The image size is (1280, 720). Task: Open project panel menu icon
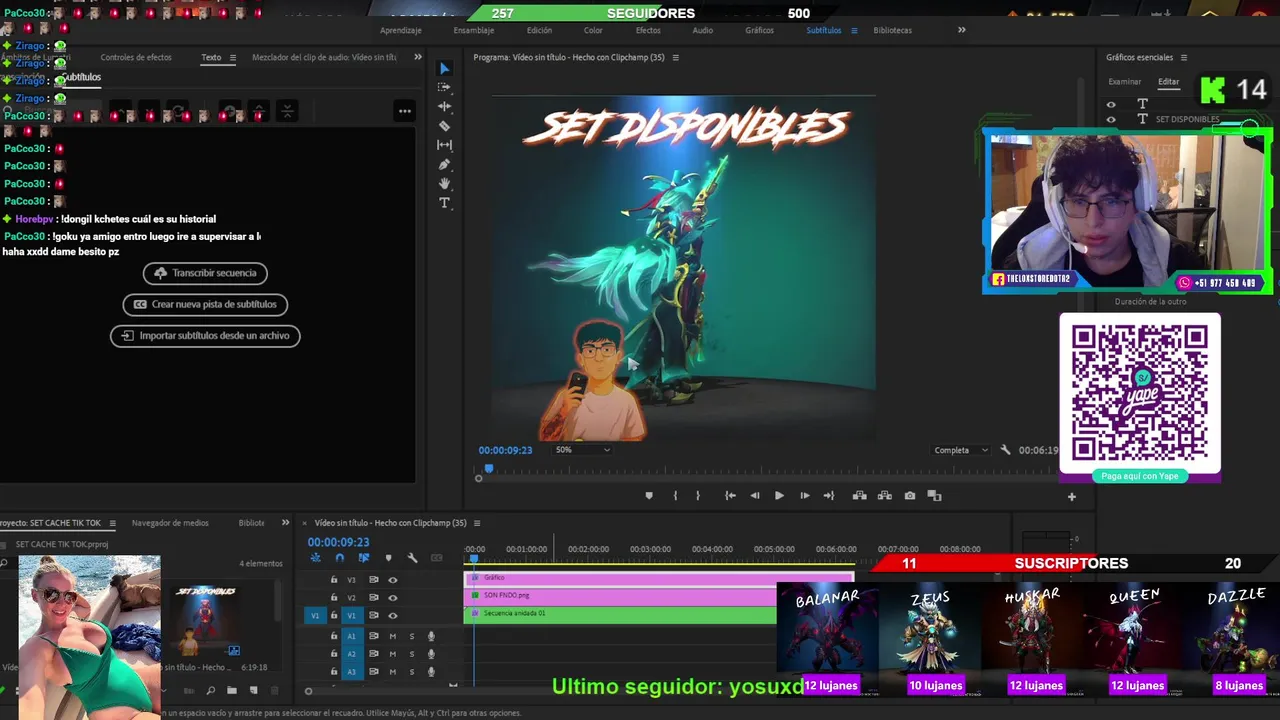tap(112, 523)
